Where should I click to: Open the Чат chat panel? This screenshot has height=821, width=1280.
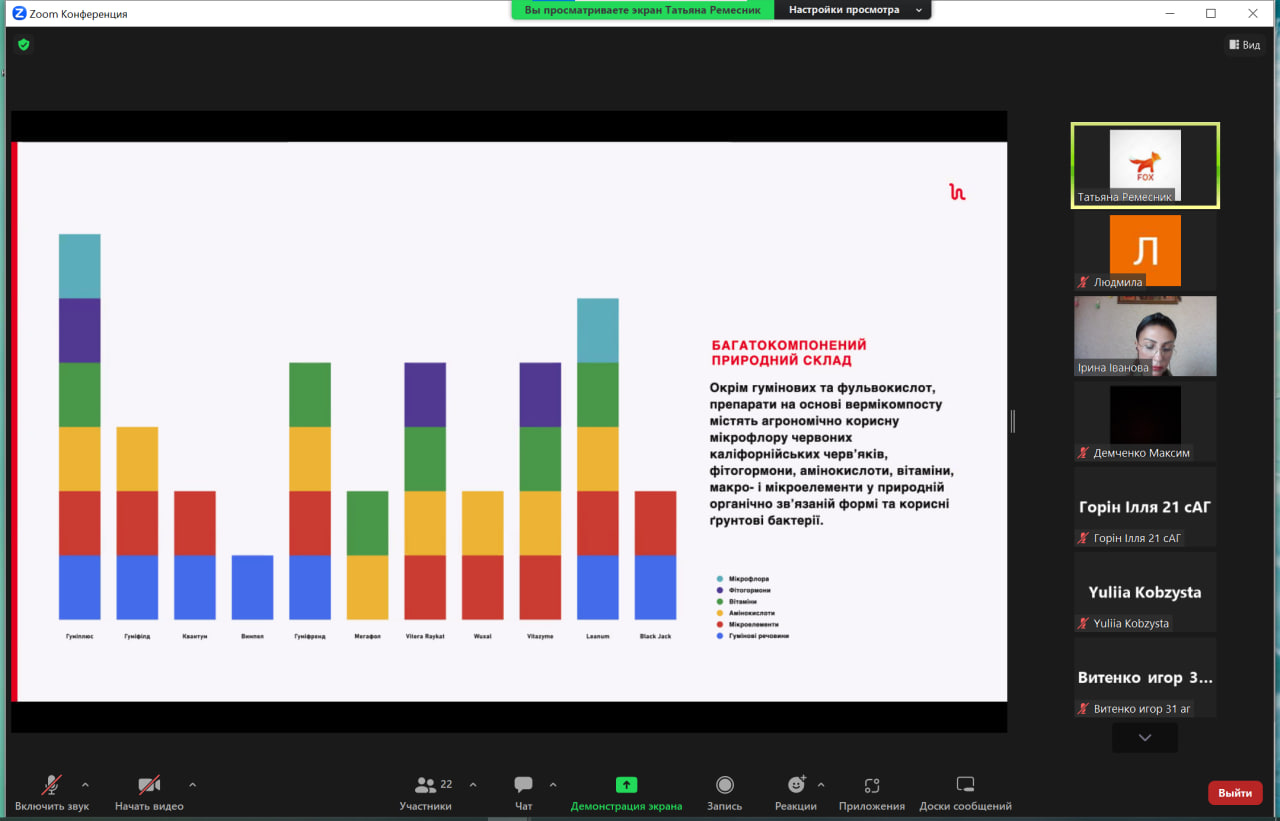tap(523, 792)
